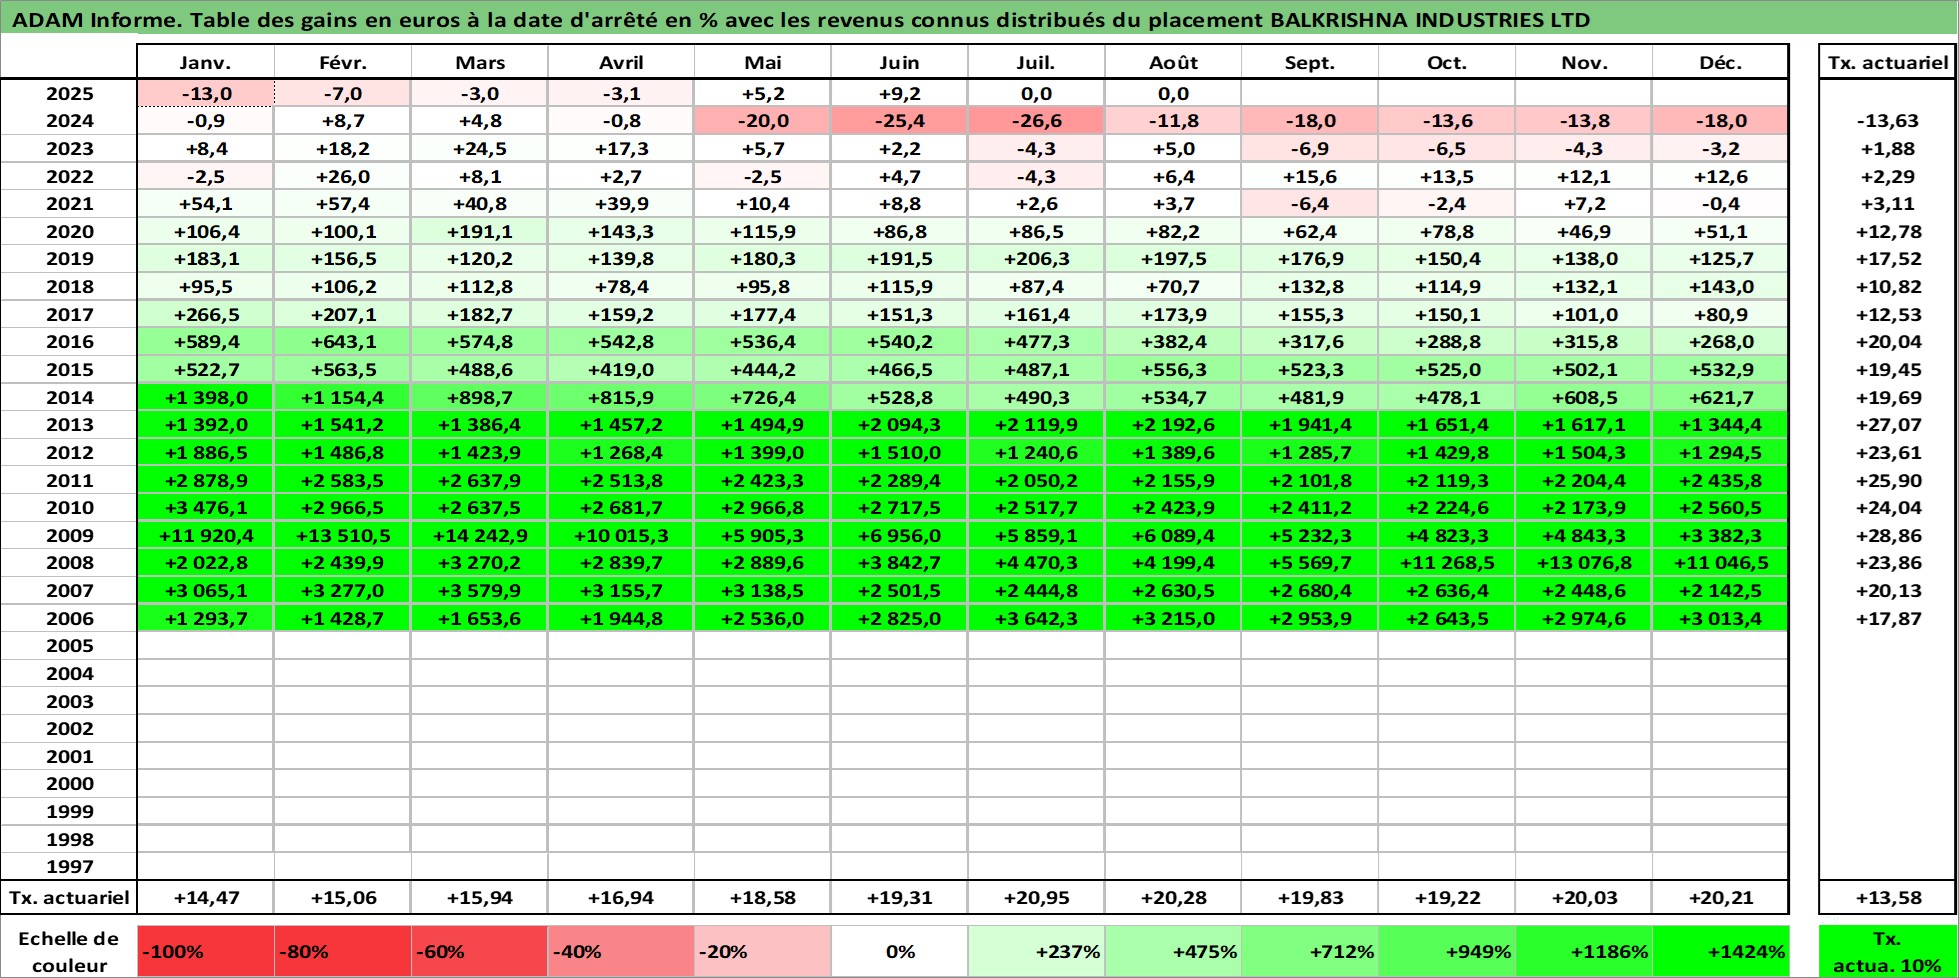Click the Tx. actua. 10% green box

[1888, 952]
